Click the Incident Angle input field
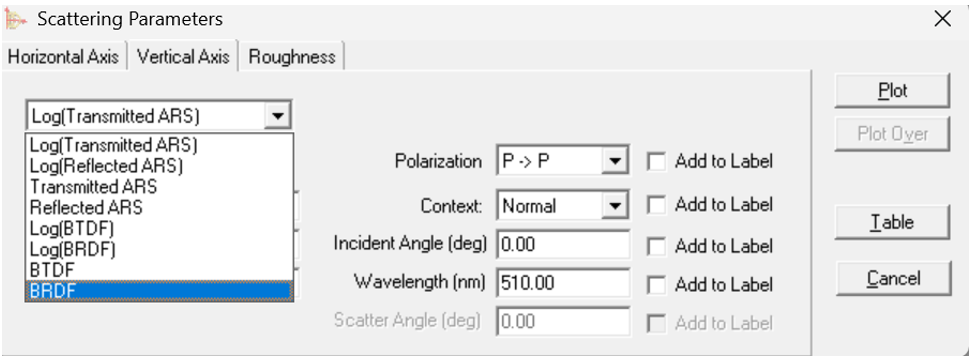 click(563, 245)
